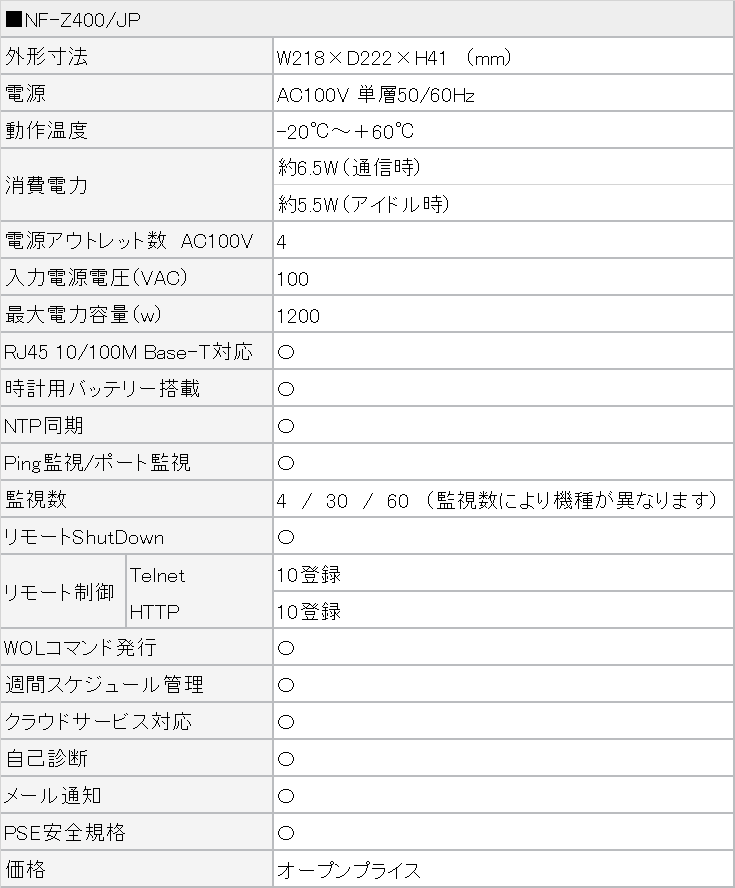Click the circle mark for リモートShutDown
Image resolution: width=735 pixels, height=888 pixels.
coord(285,537)
